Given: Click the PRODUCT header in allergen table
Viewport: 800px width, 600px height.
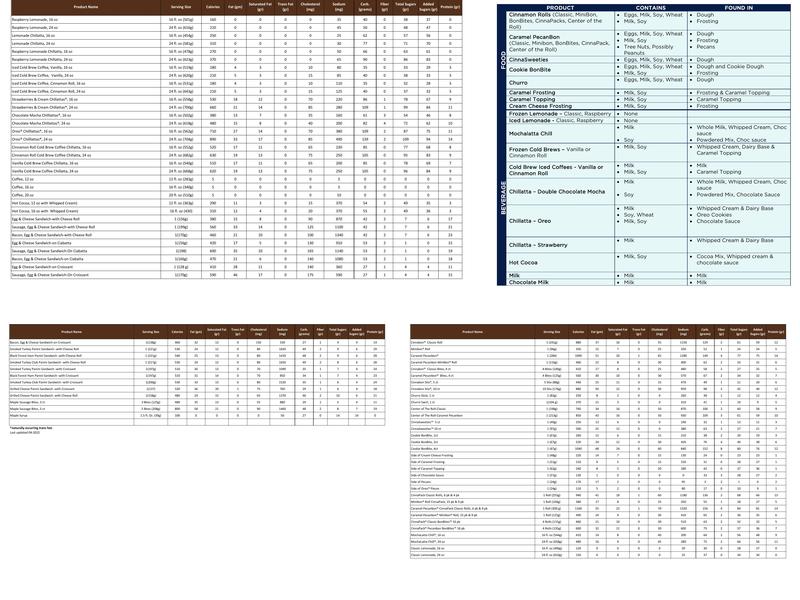Looking at the screenshot, I should click(x=559, y=8).
